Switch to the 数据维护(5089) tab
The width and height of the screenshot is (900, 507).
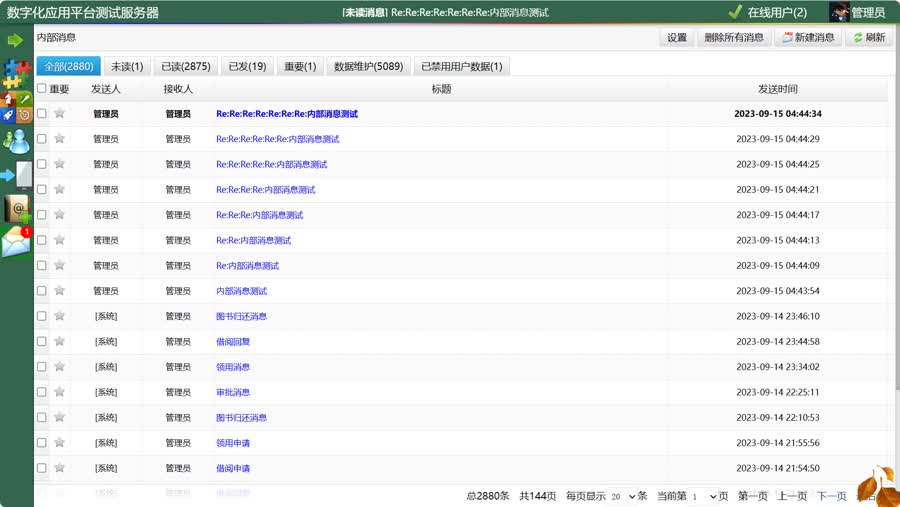pyautogui.click(x=368, y=66)
